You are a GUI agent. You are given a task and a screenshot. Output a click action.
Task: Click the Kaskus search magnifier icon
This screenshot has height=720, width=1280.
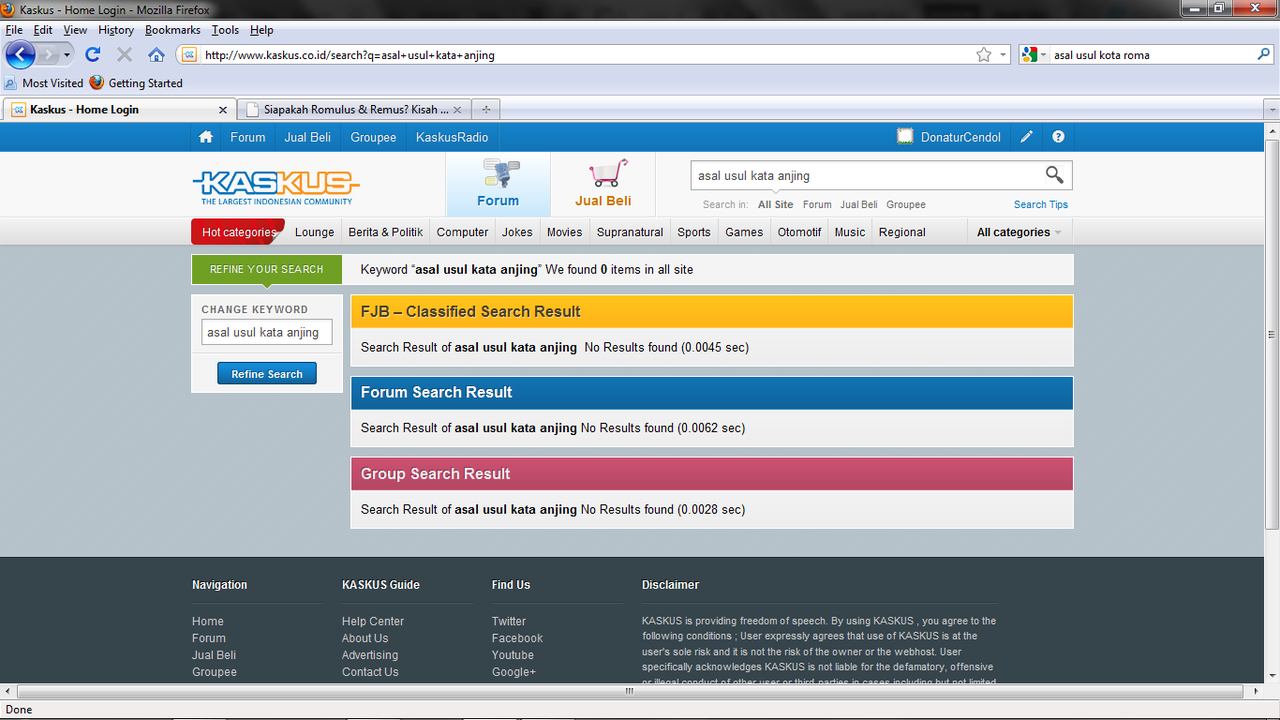[1054, 175]
